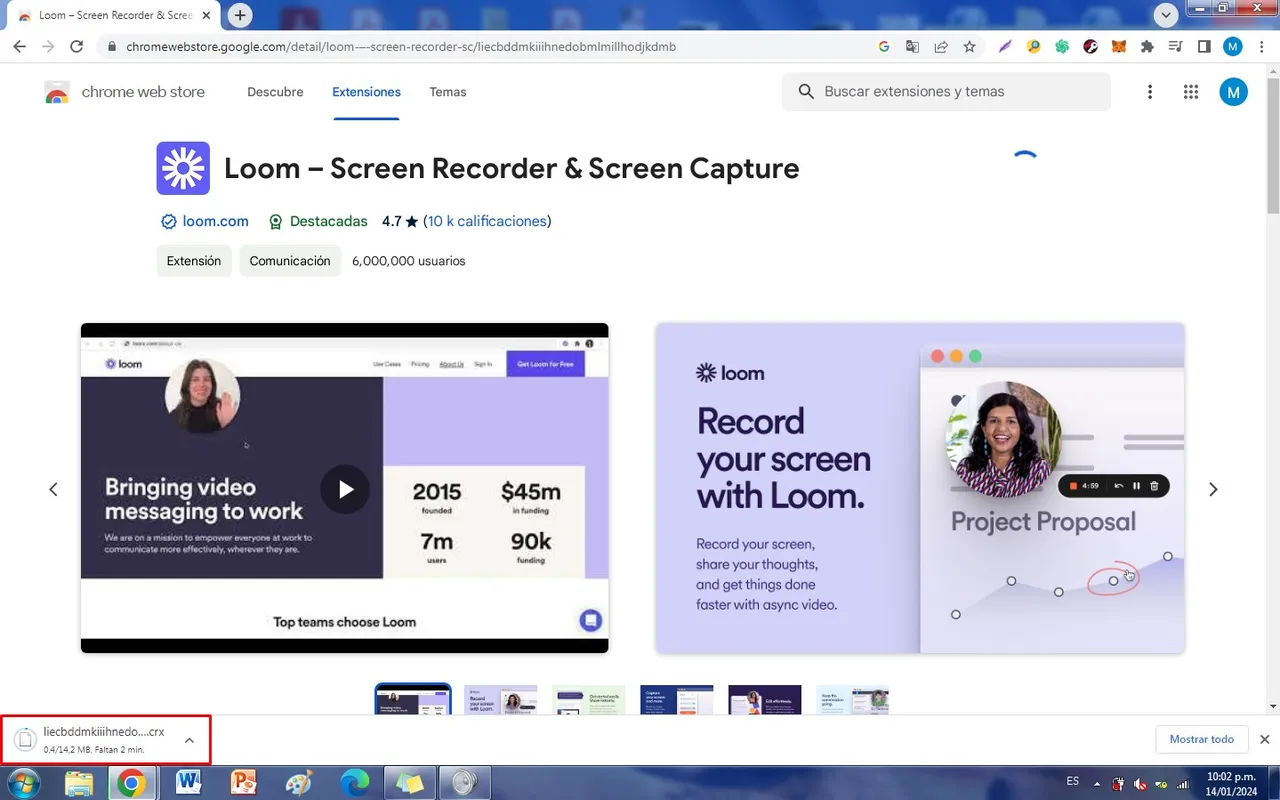Select the fifth carousel thumbnail
This screenshot has height=800, width=1280.
pos(765,700)
